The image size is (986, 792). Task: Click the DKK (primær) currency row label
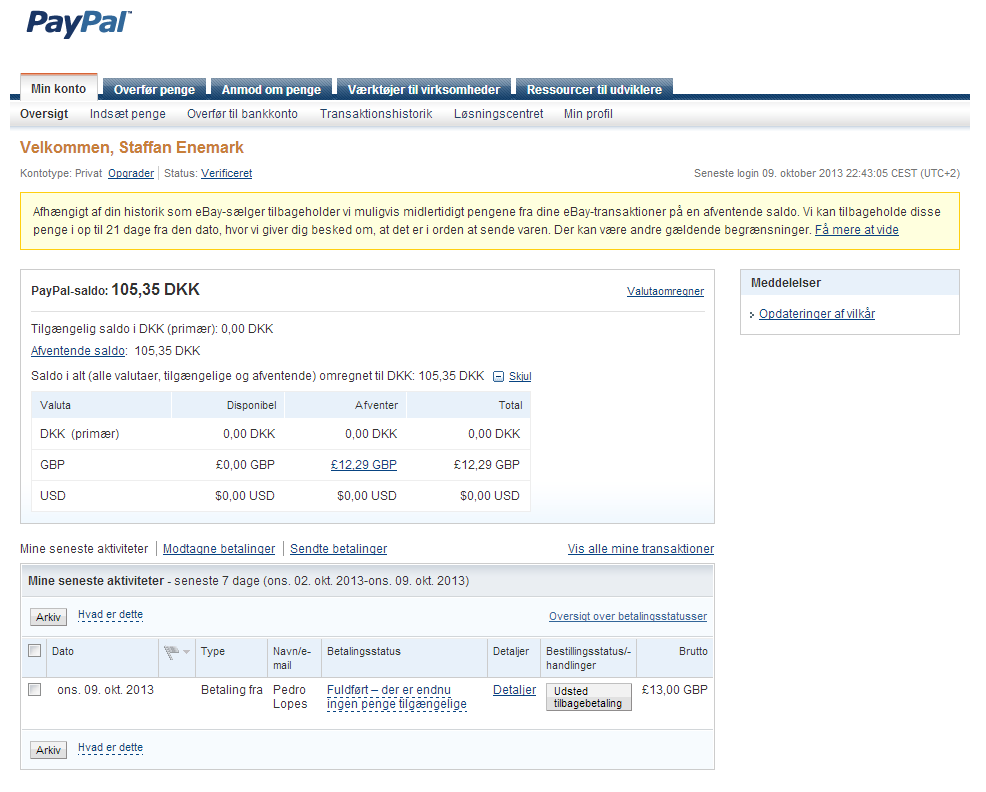(x=79, y=434)
